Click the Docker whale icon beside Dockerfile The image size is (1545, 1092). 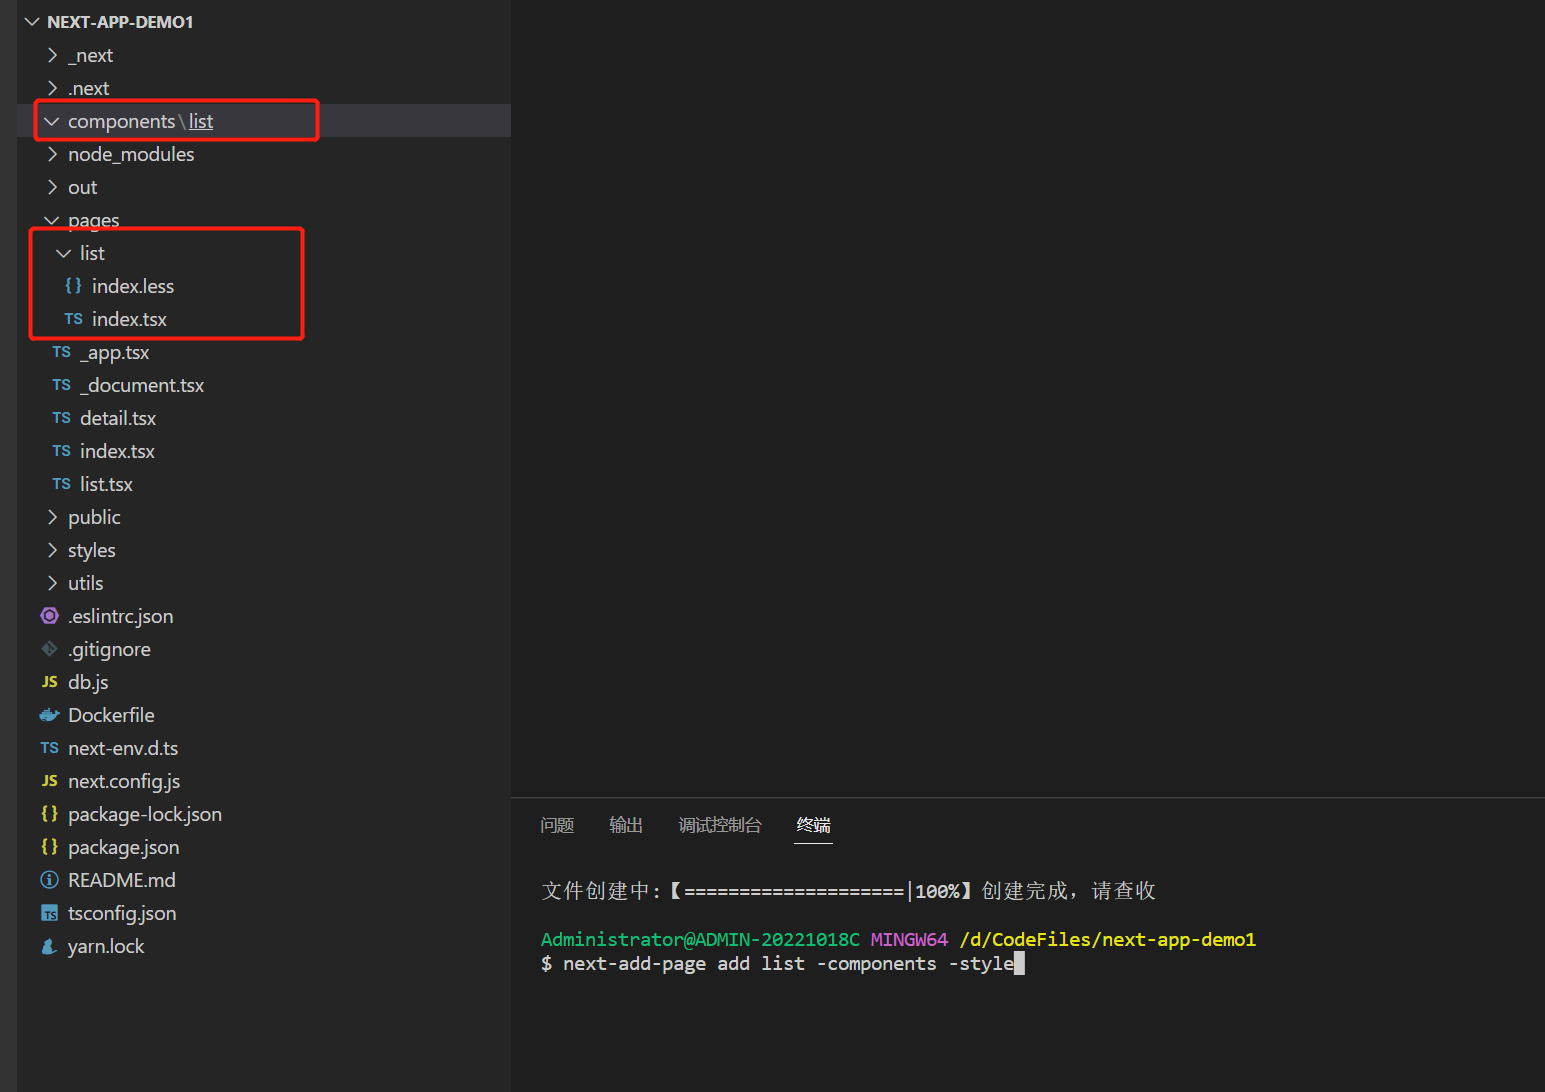[x=49, y=715]
